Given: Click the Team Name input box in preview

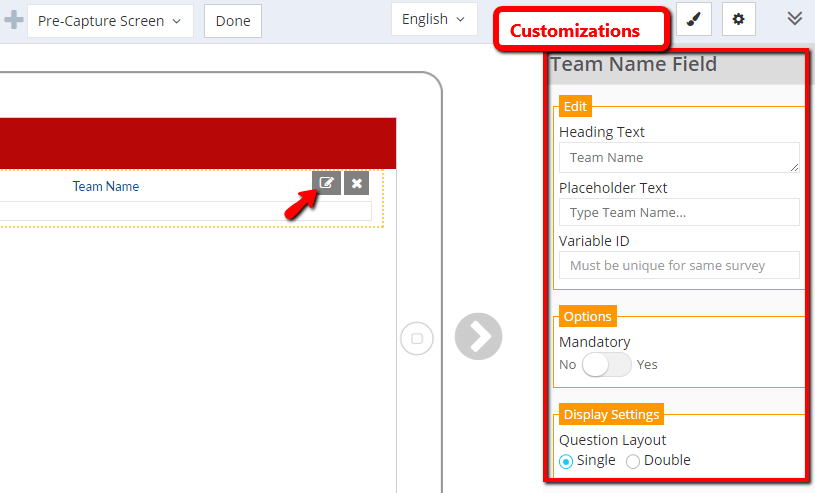Looking at the screenshot, I should point(186,211).
